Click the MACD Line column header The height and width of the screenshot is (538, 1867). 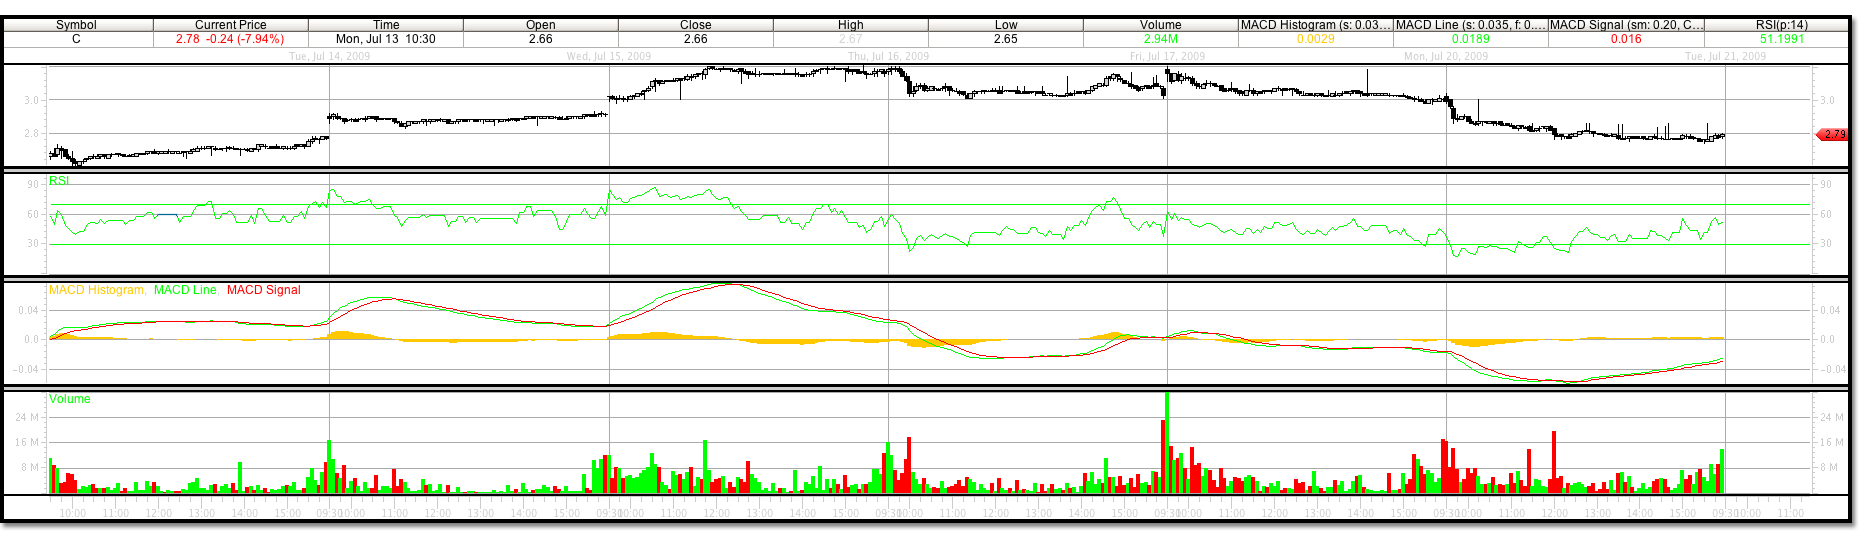[x=1470, y=25]
